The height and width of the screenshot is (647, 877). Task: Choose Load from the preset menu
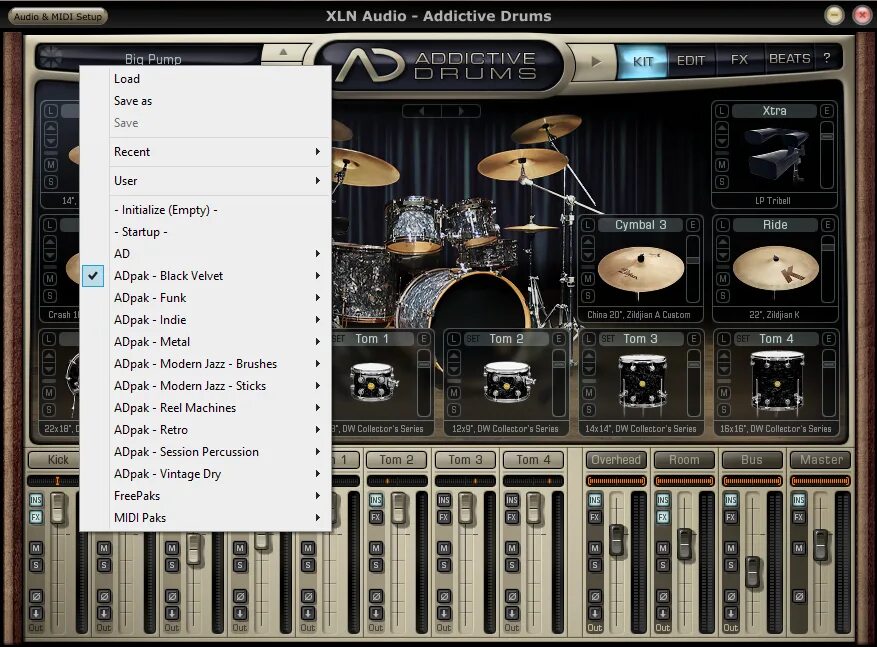(x=218, y=79)
